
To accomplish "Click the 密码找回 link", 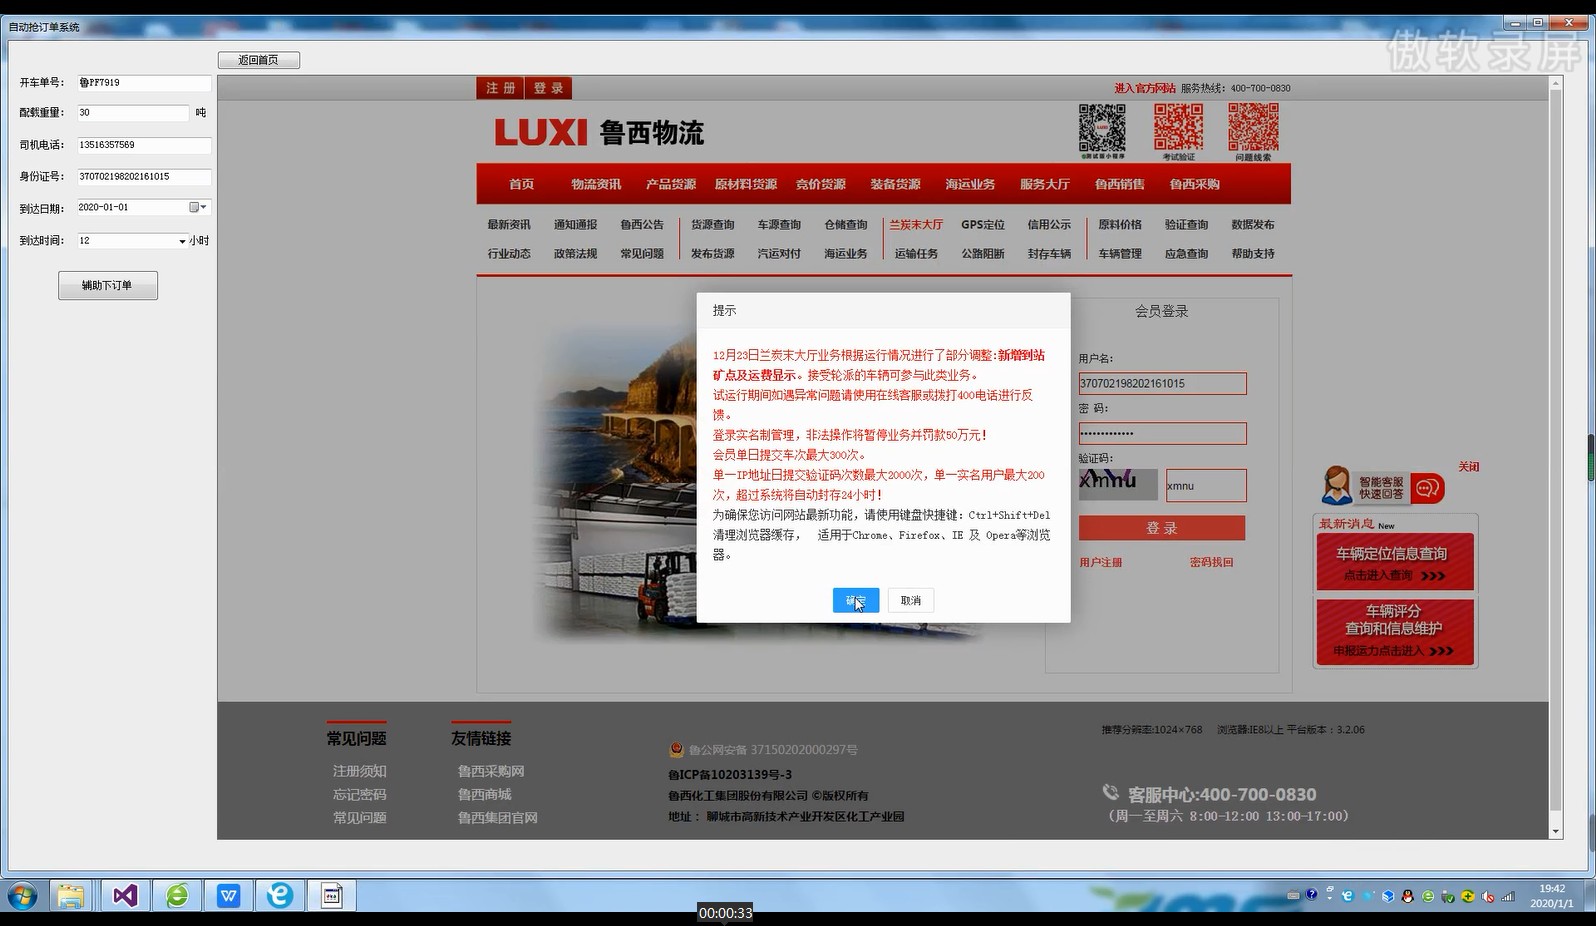I will pos(1211,563).
